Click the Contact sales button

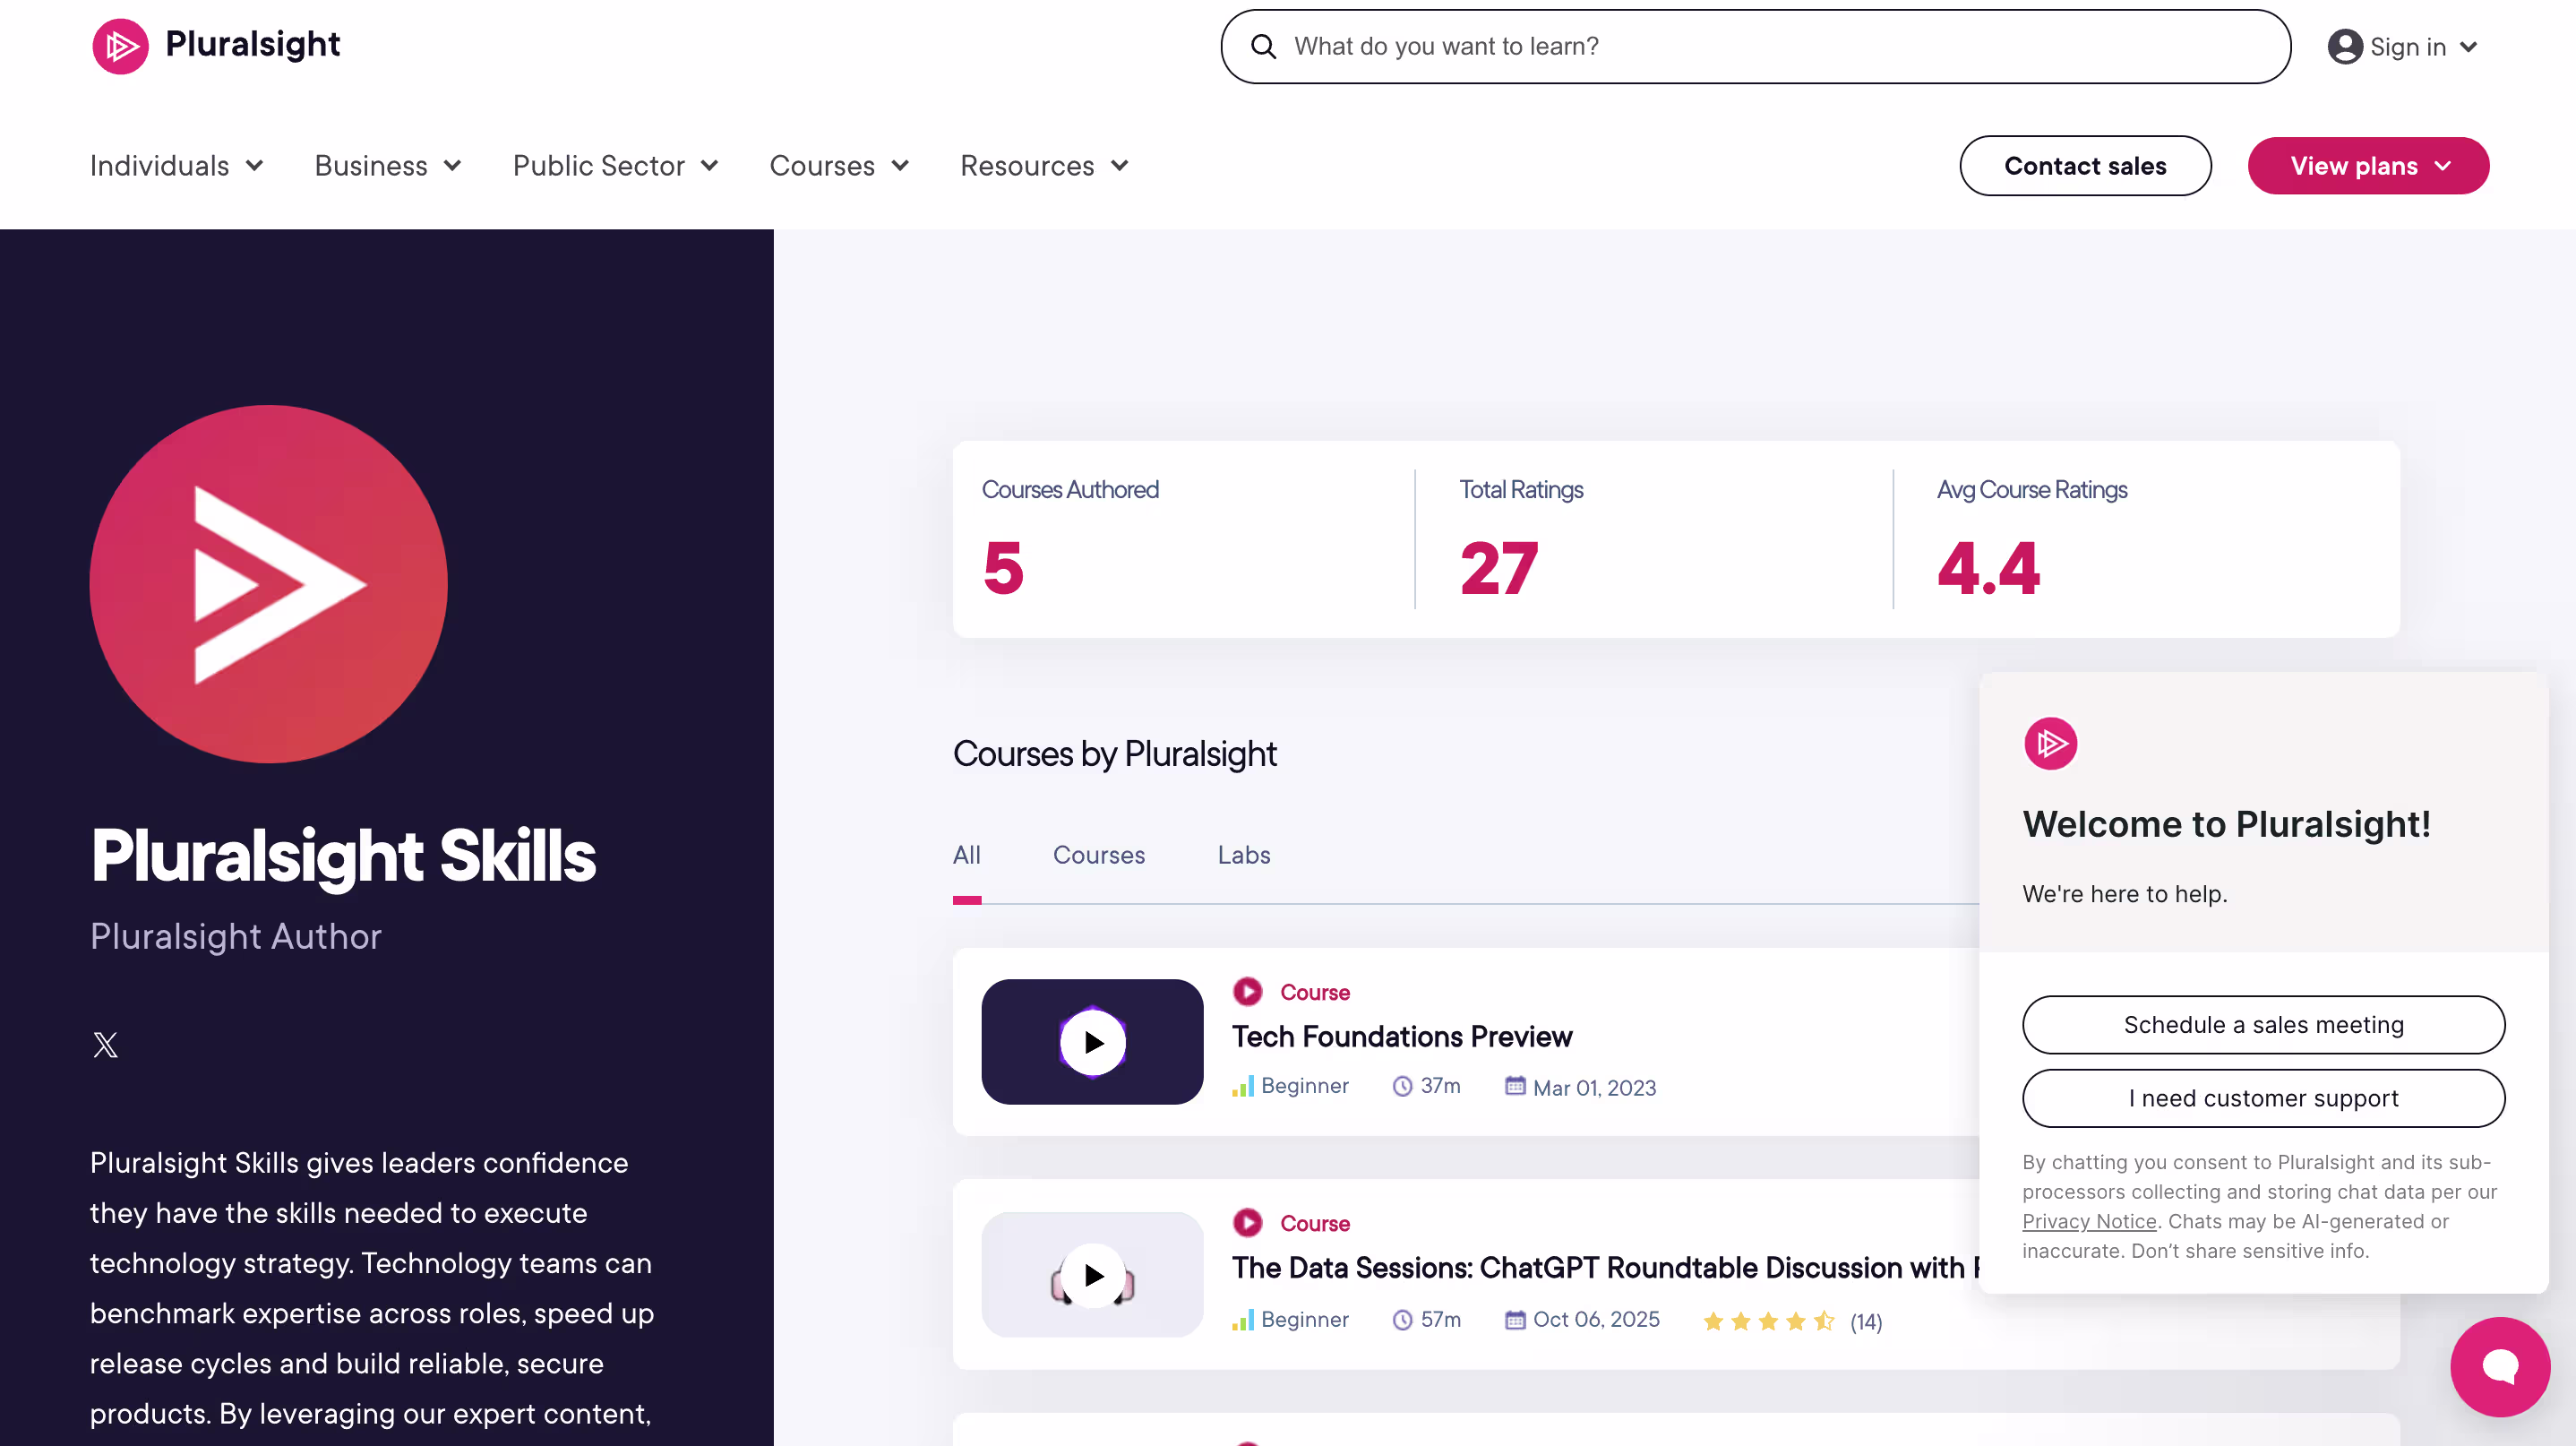pos(2085,166)
